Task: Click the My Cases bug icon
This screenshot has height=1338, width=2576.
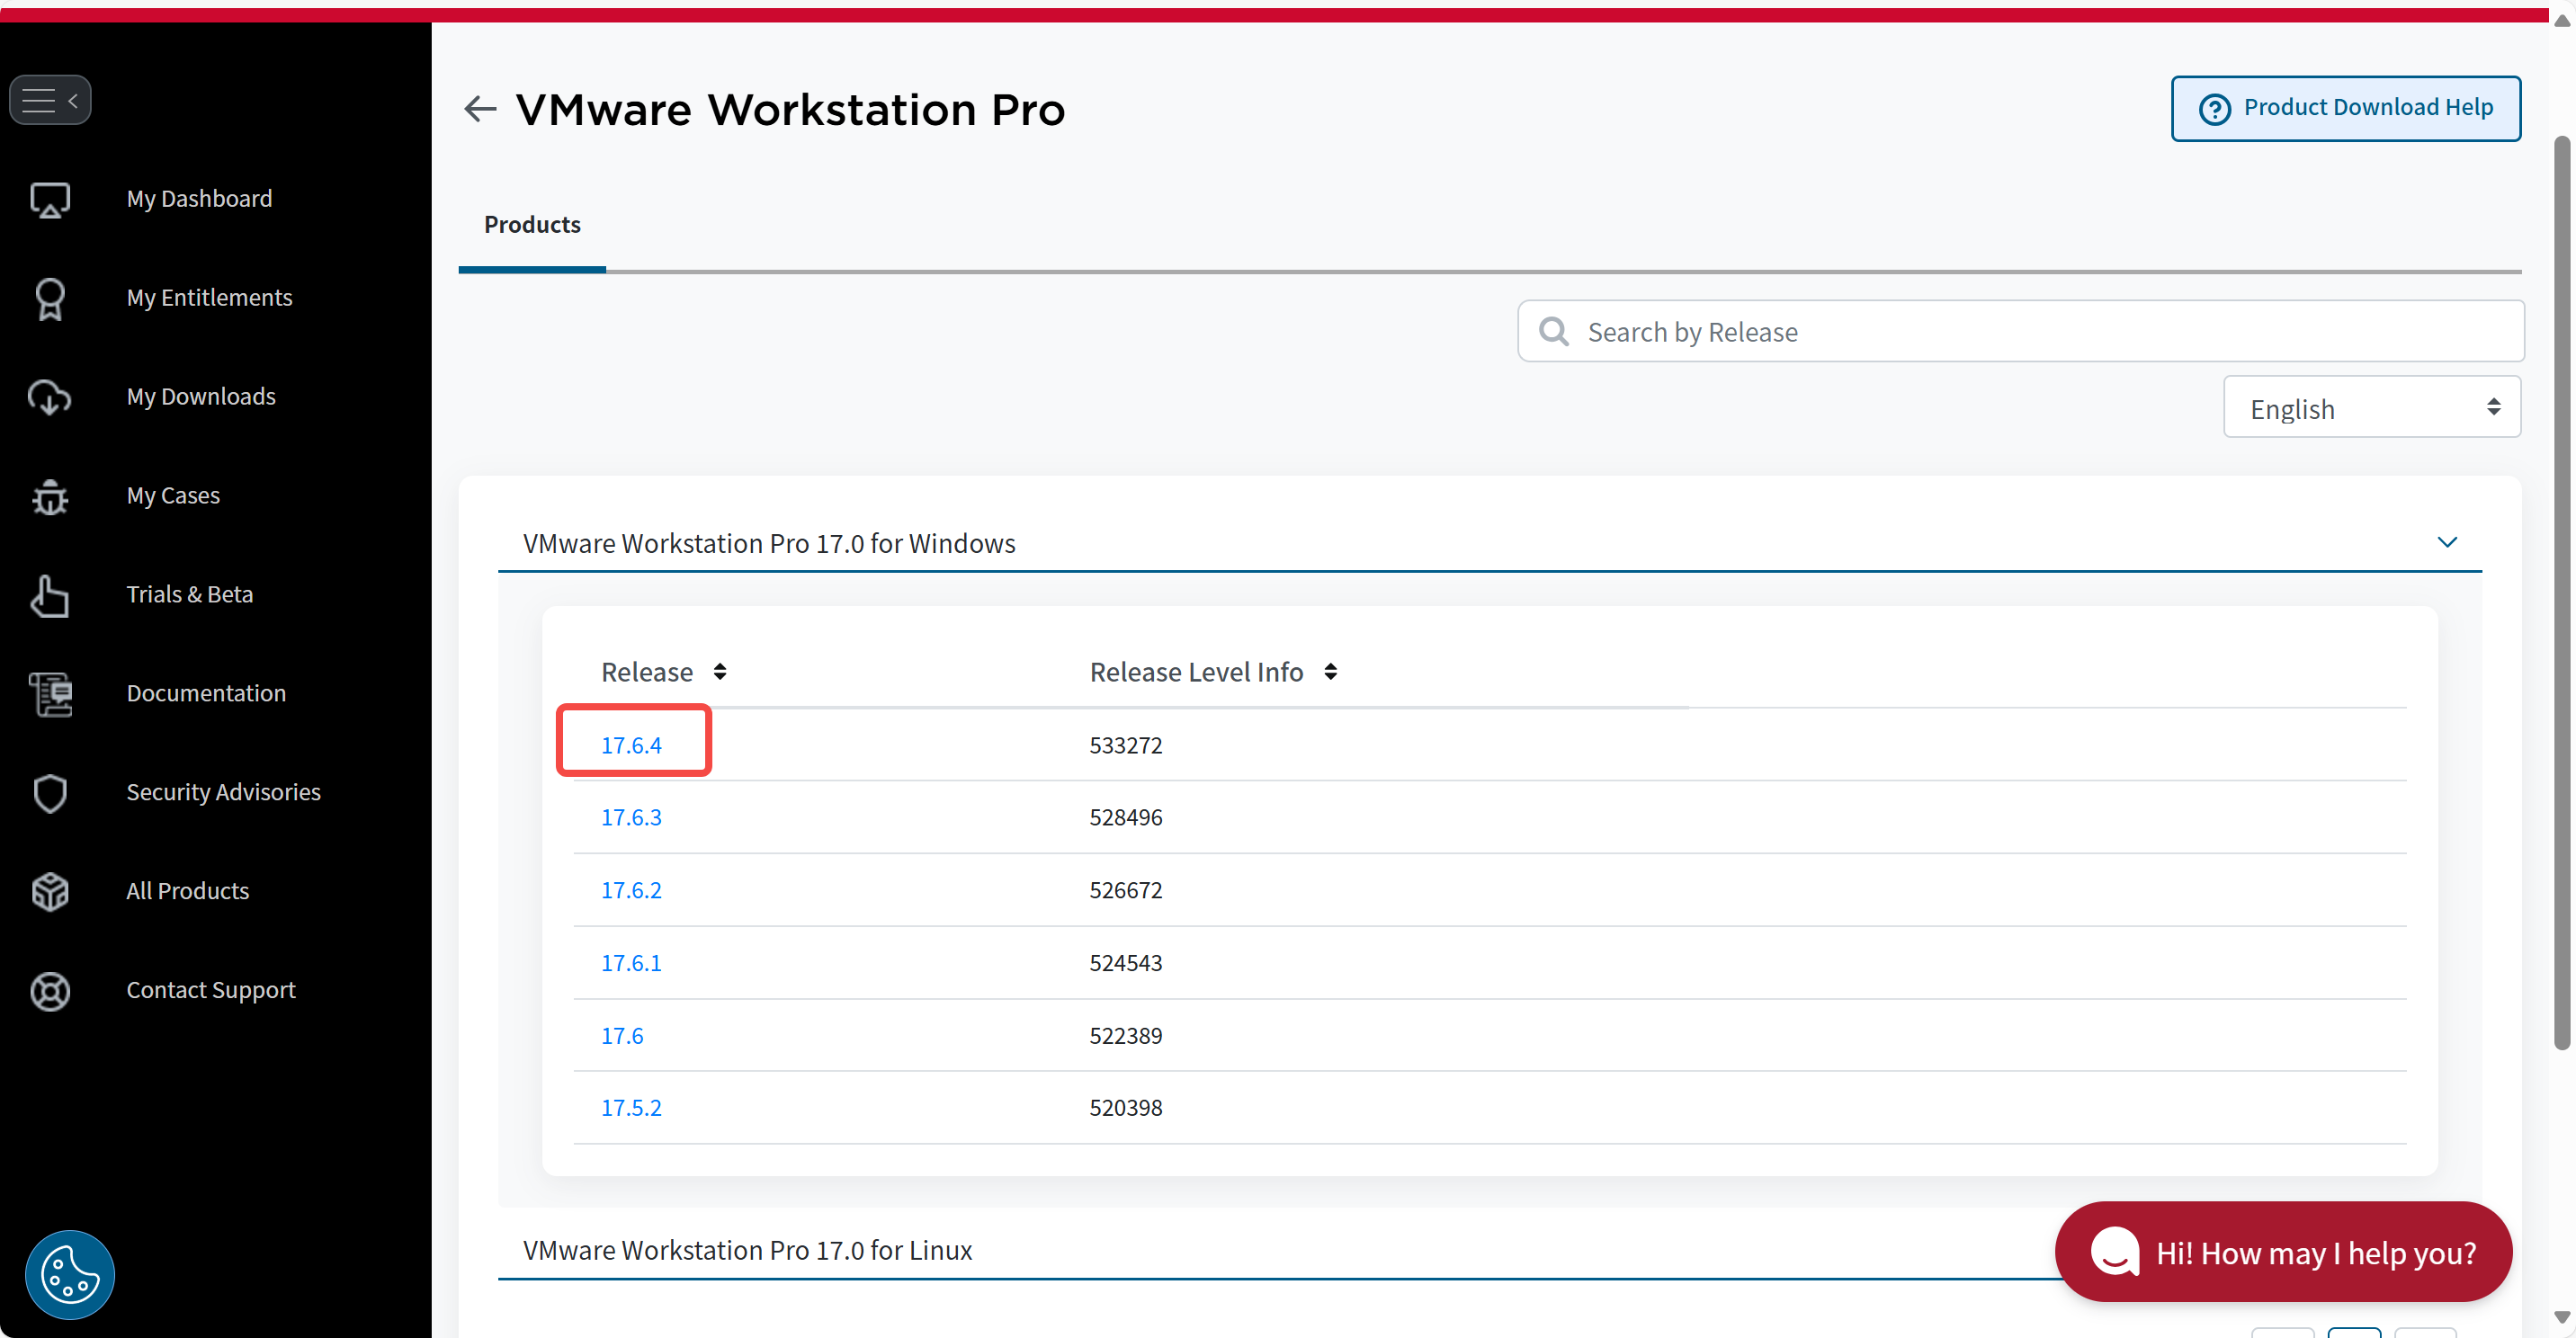Action: point(50,496)
